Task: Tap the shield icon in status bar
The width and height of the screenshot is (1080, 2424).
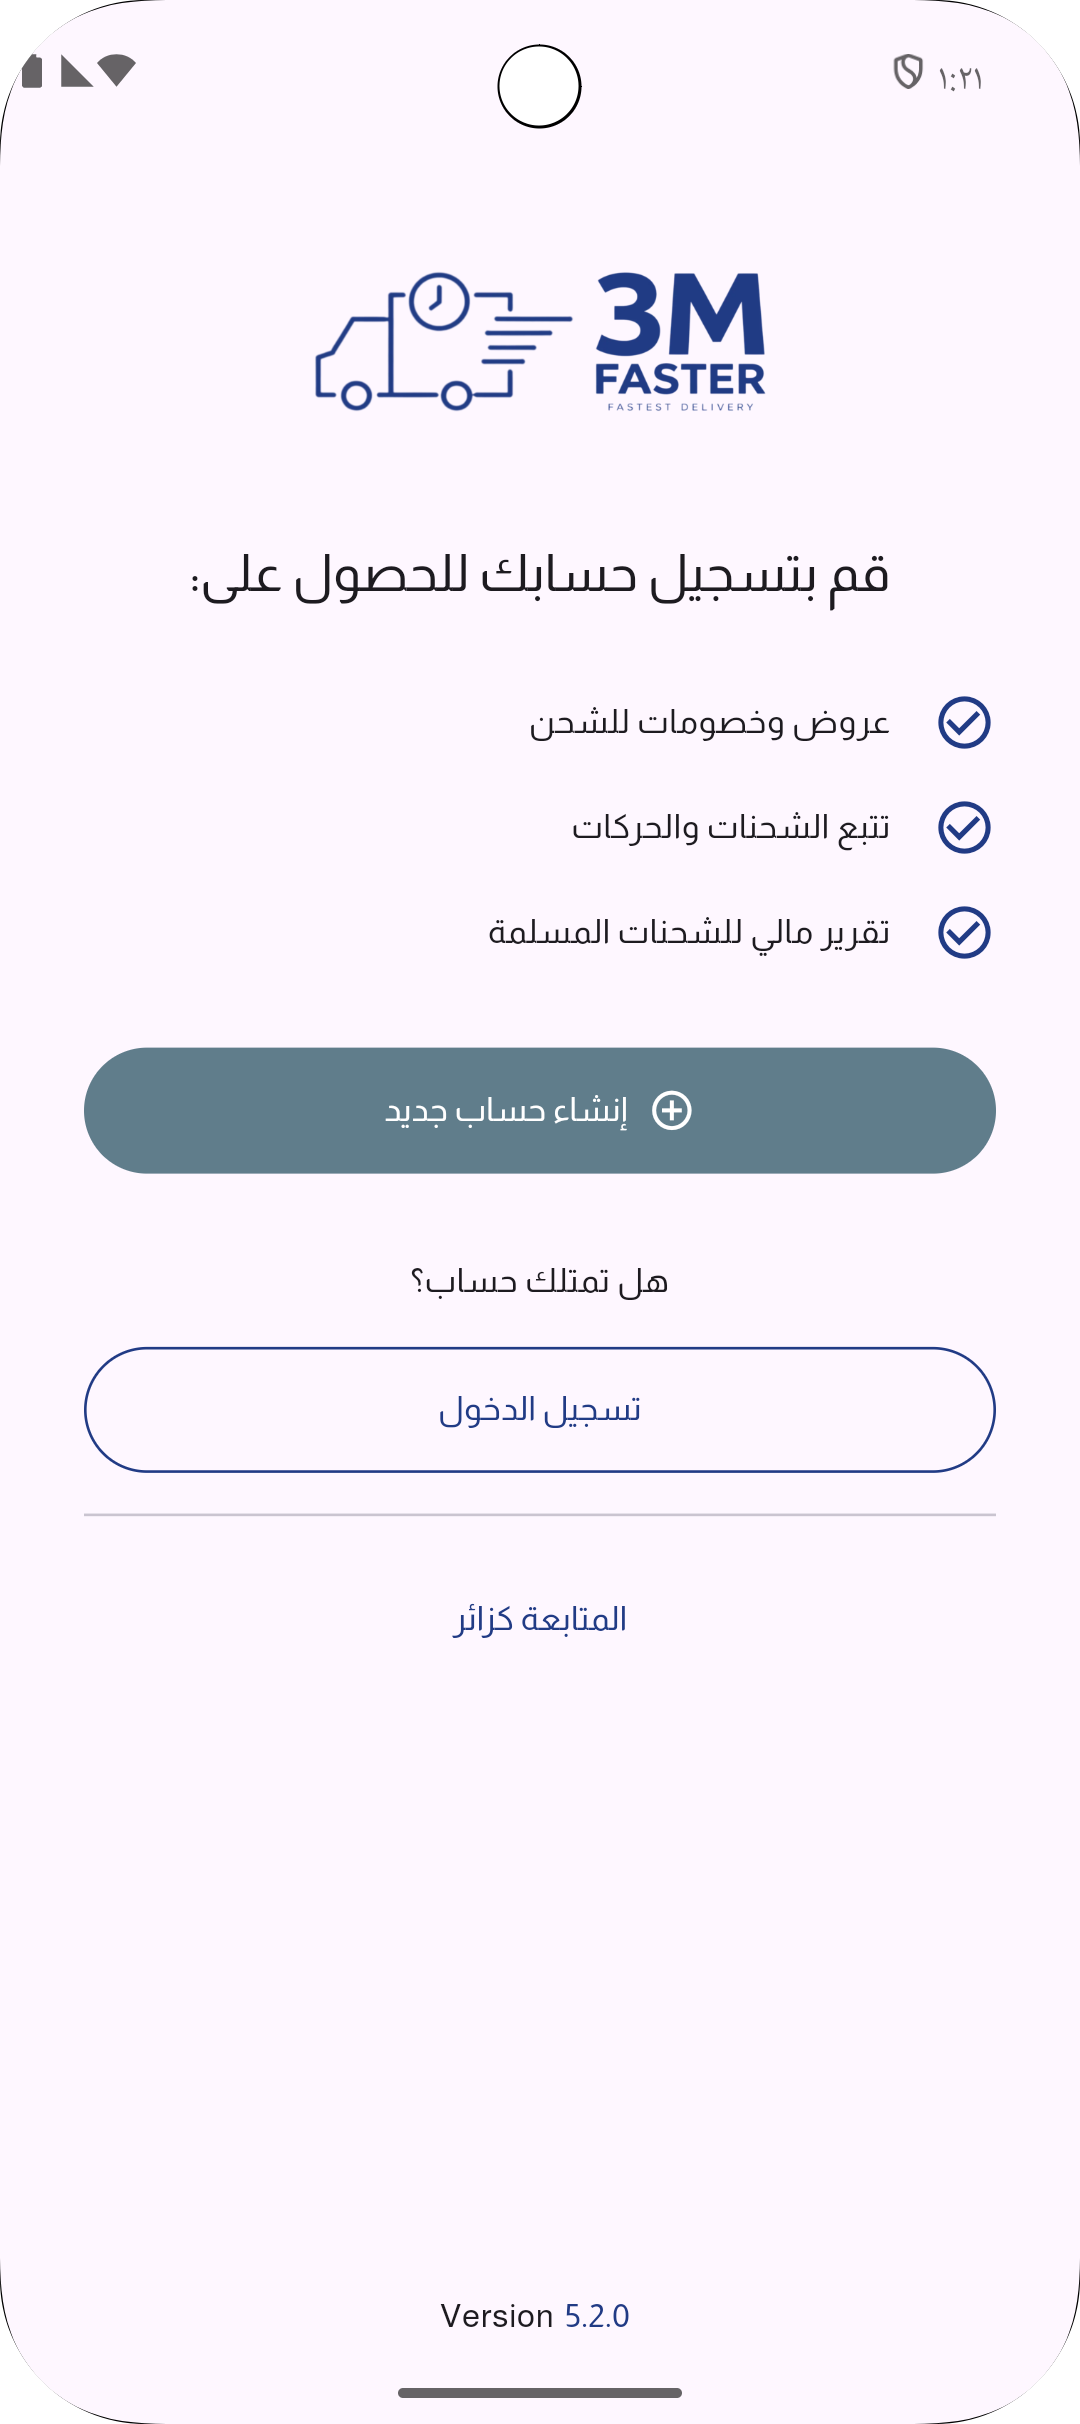Action: coord(907,73)
